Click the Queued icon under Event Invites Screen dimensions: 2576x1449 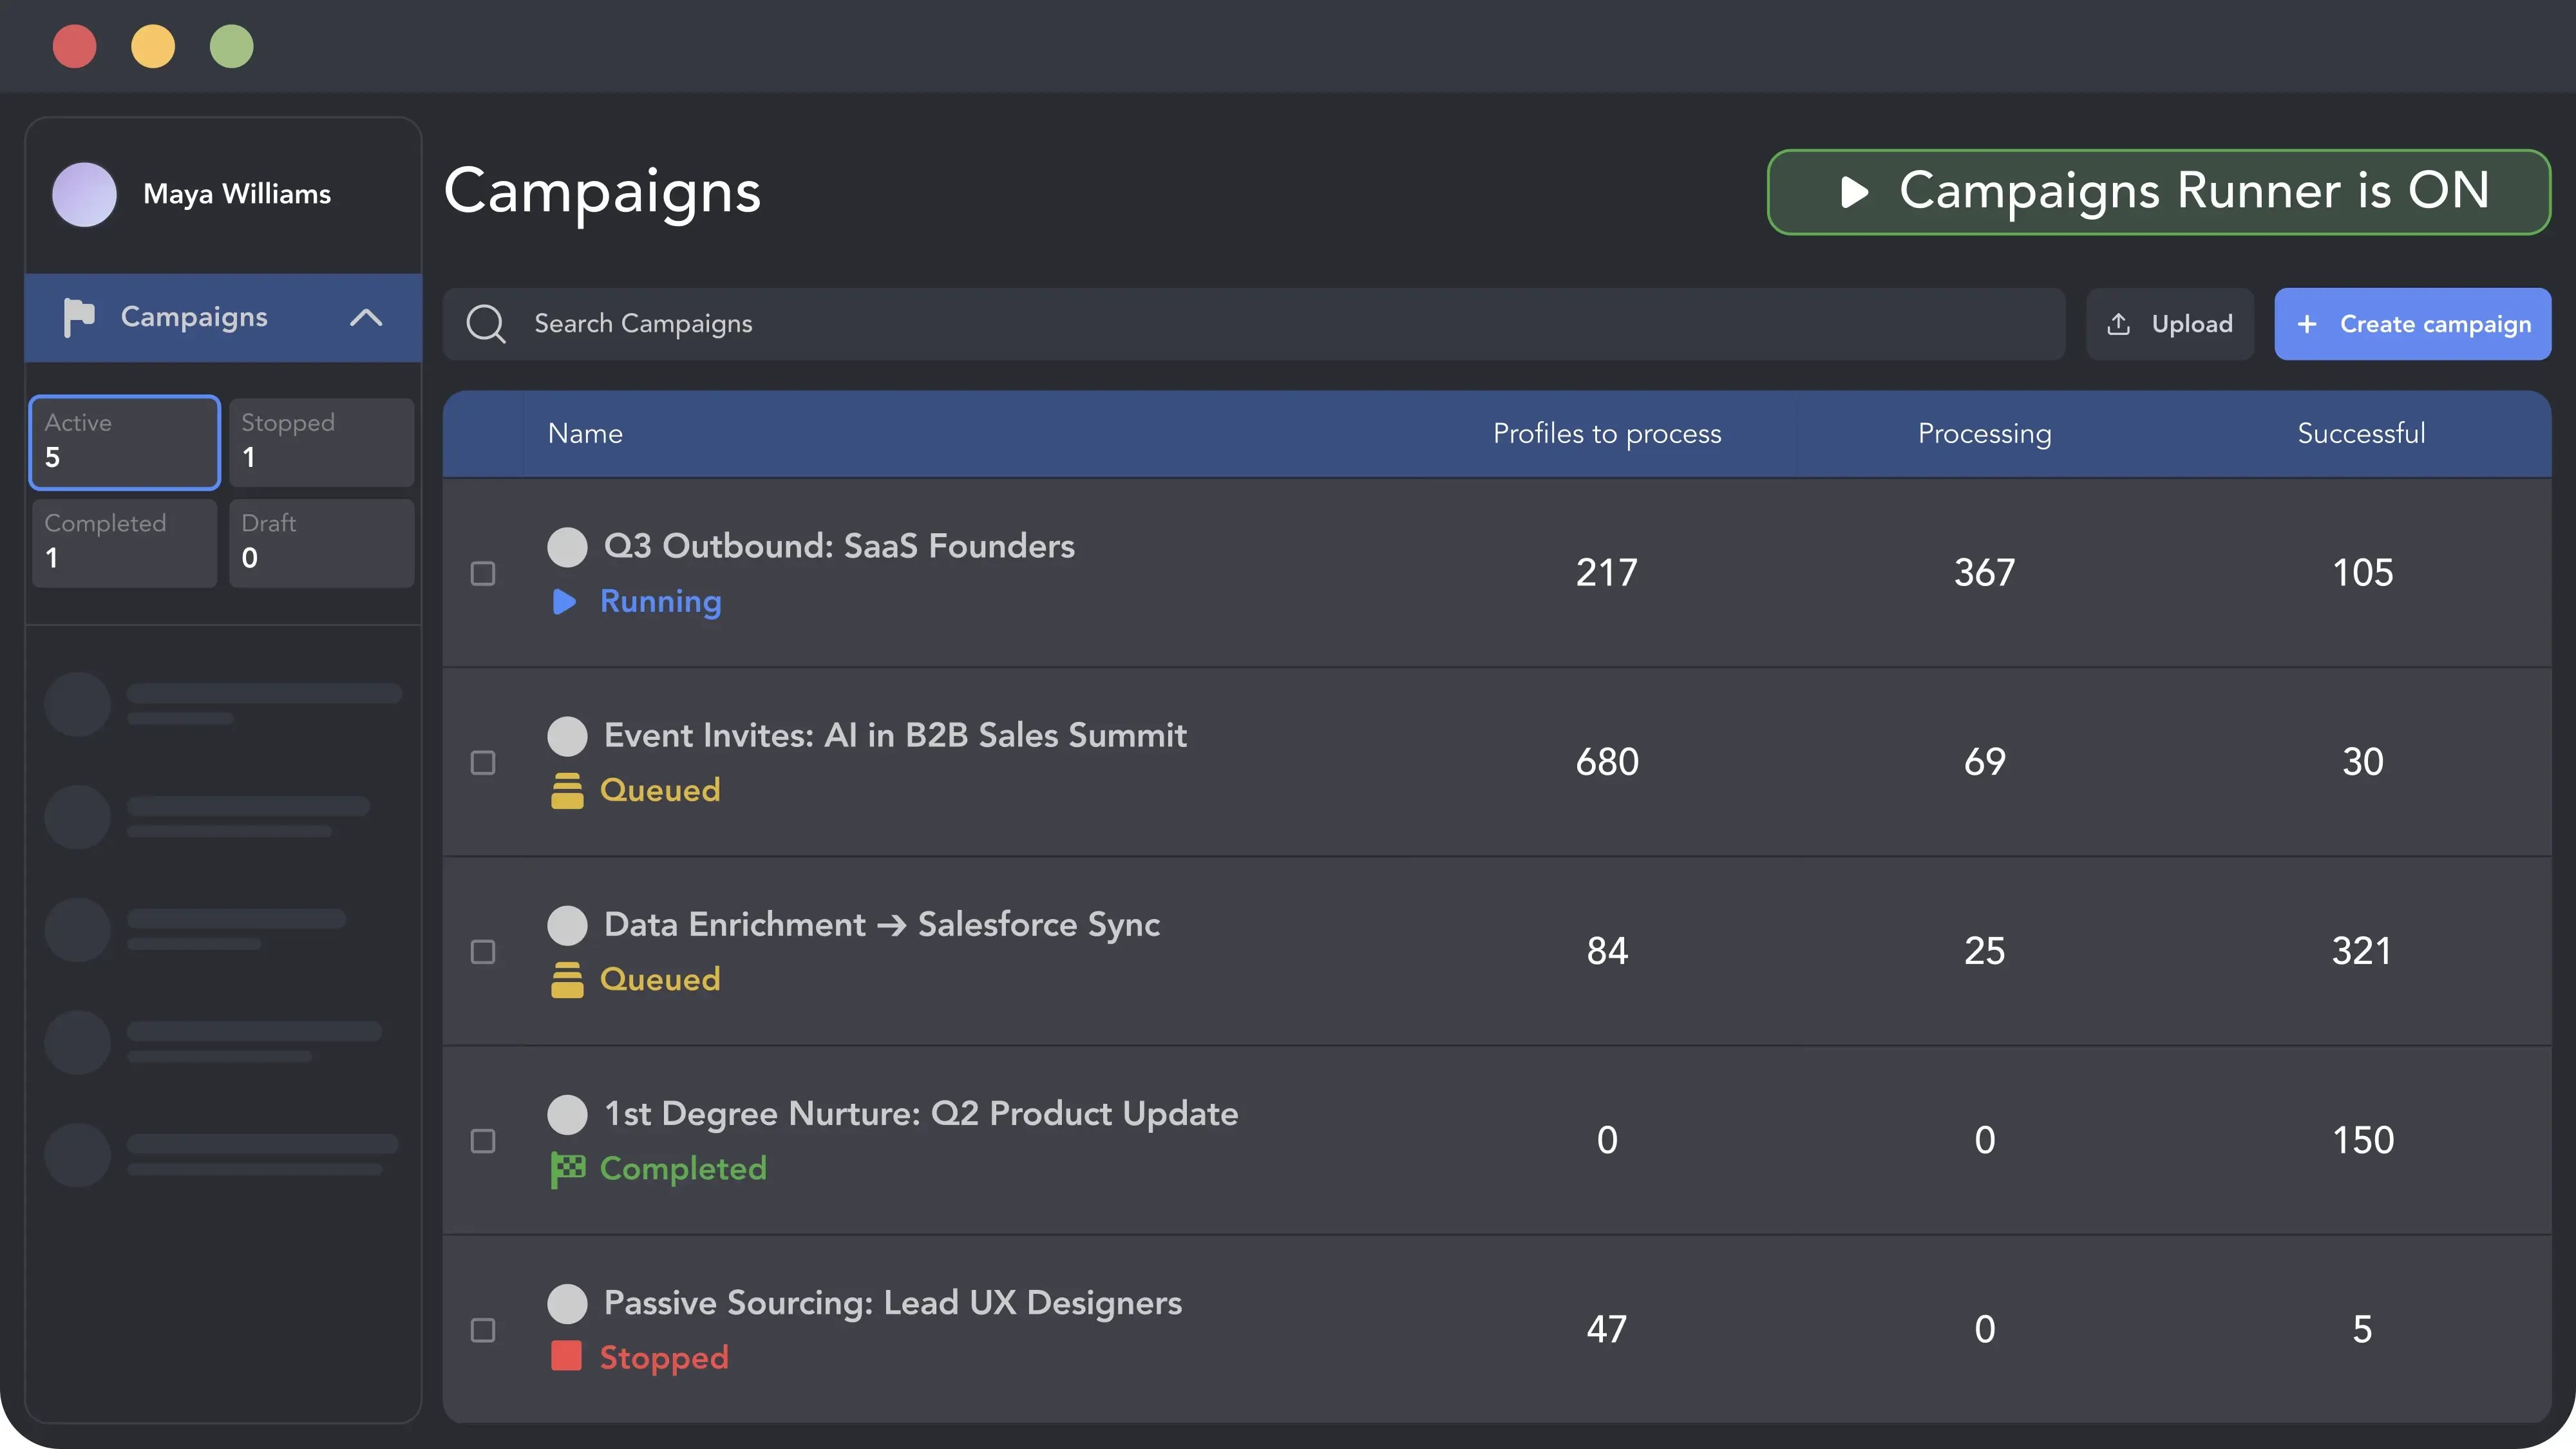coord(567,790)
